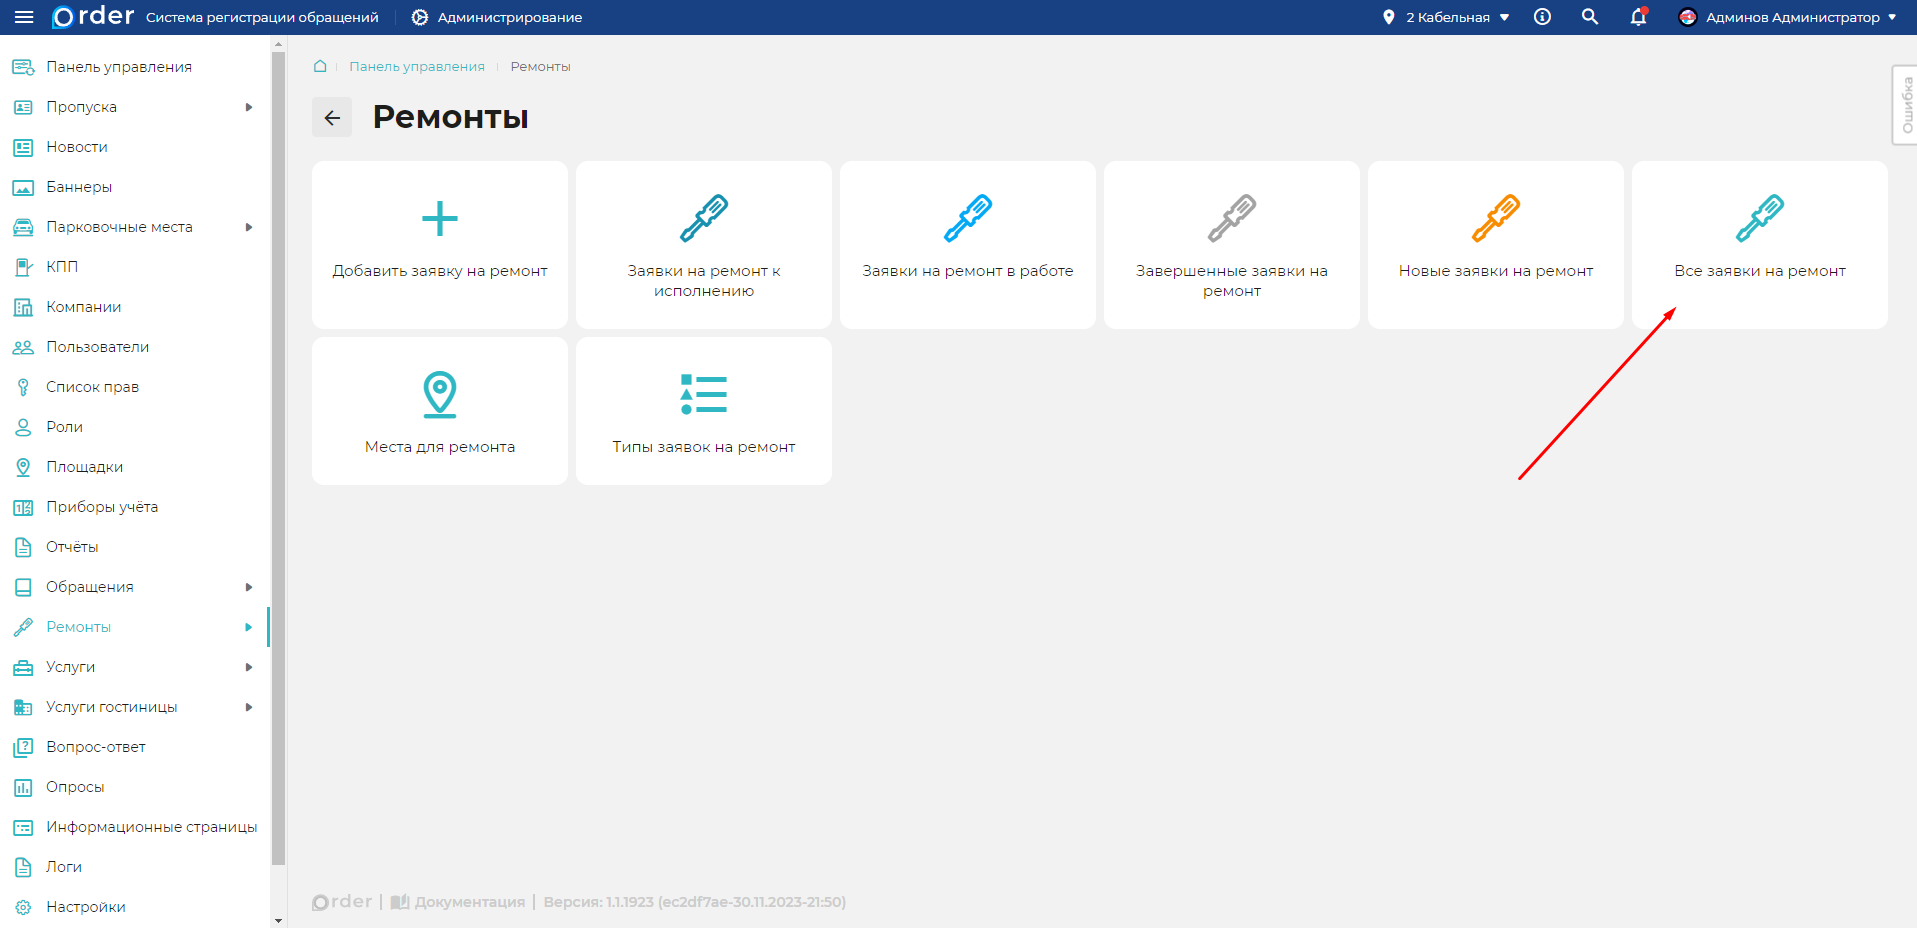Open notifications bell icon
Viewport: 1917px width, 928px height.
pos(1638,17)
